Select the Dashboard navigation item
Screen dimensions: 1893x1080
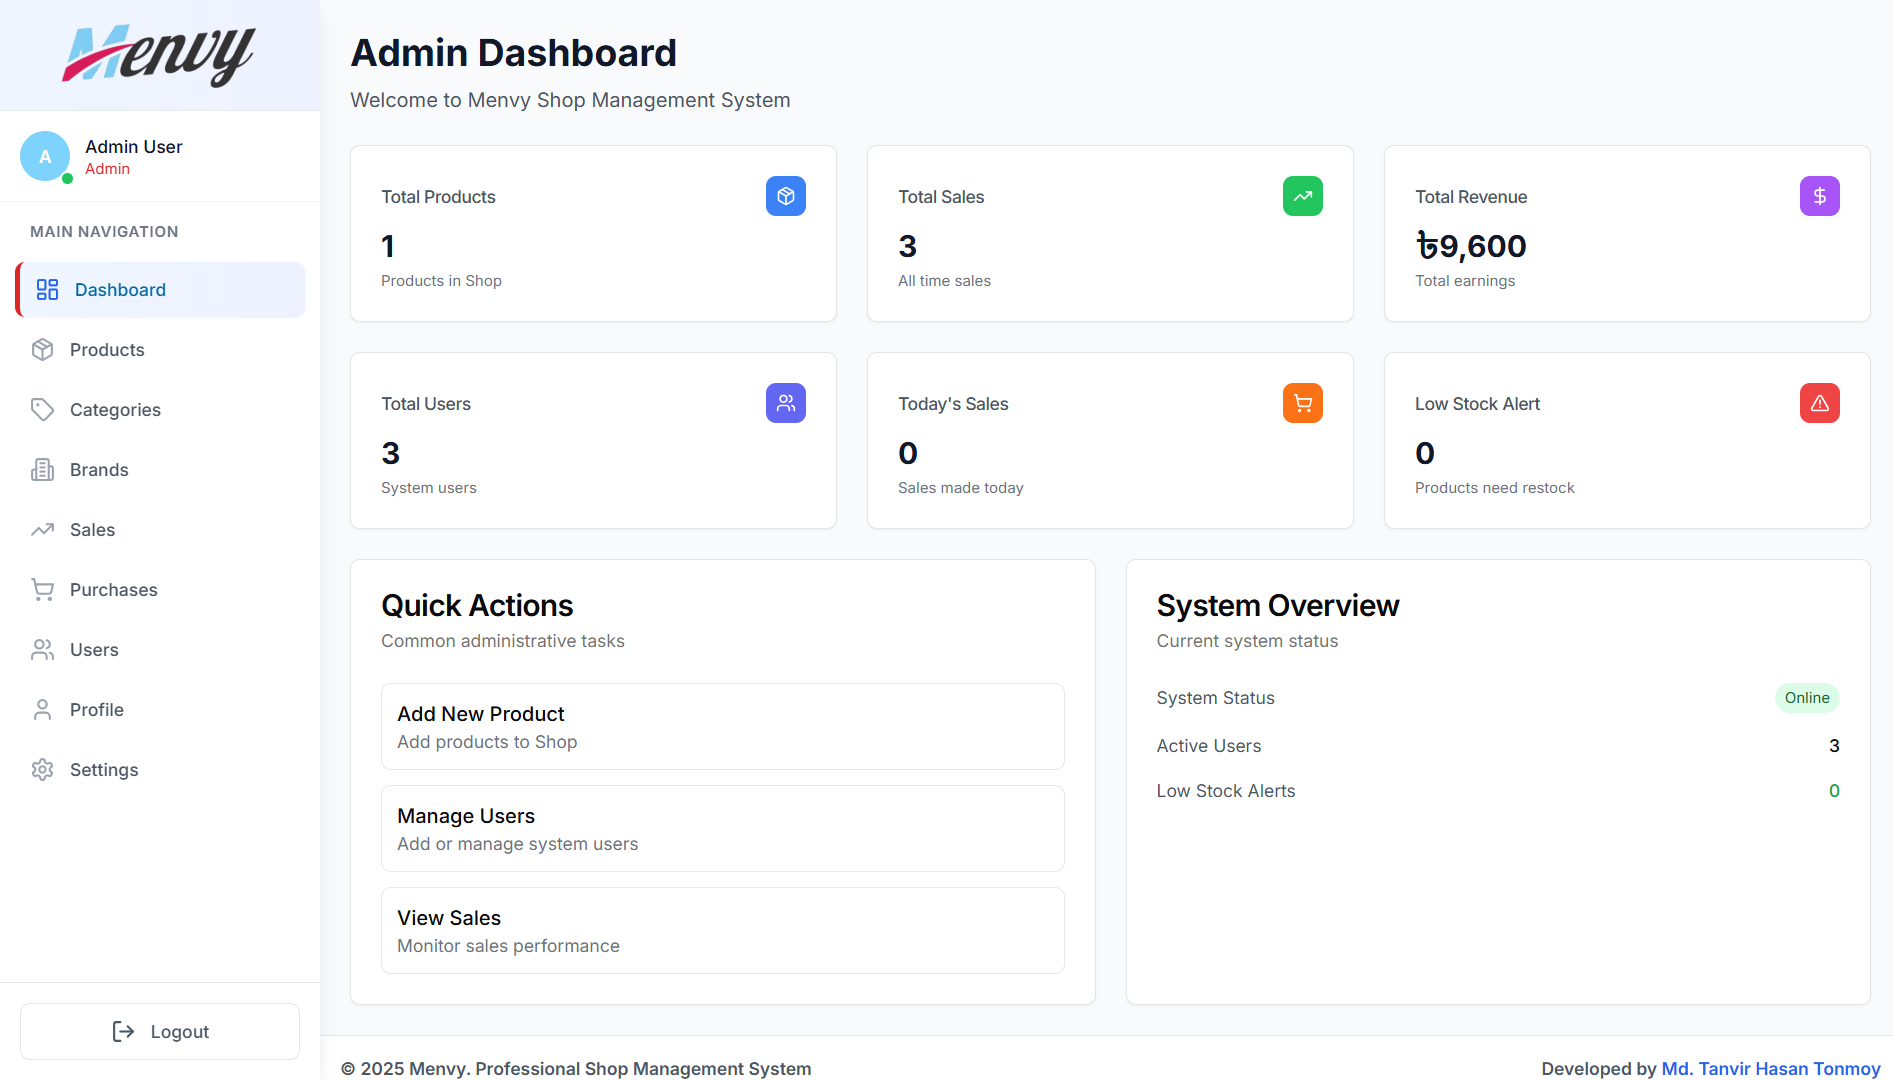[x=120, y=290]
